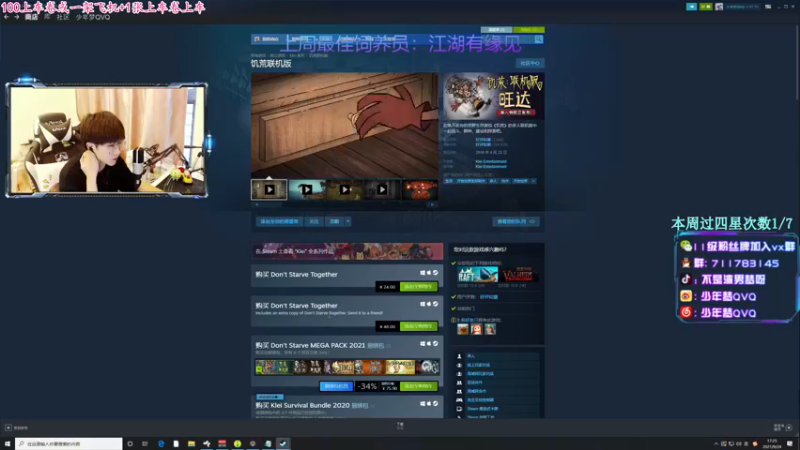Open the top-right green friends icon
This screenshot has height=450, width=800.
[706, 7]
